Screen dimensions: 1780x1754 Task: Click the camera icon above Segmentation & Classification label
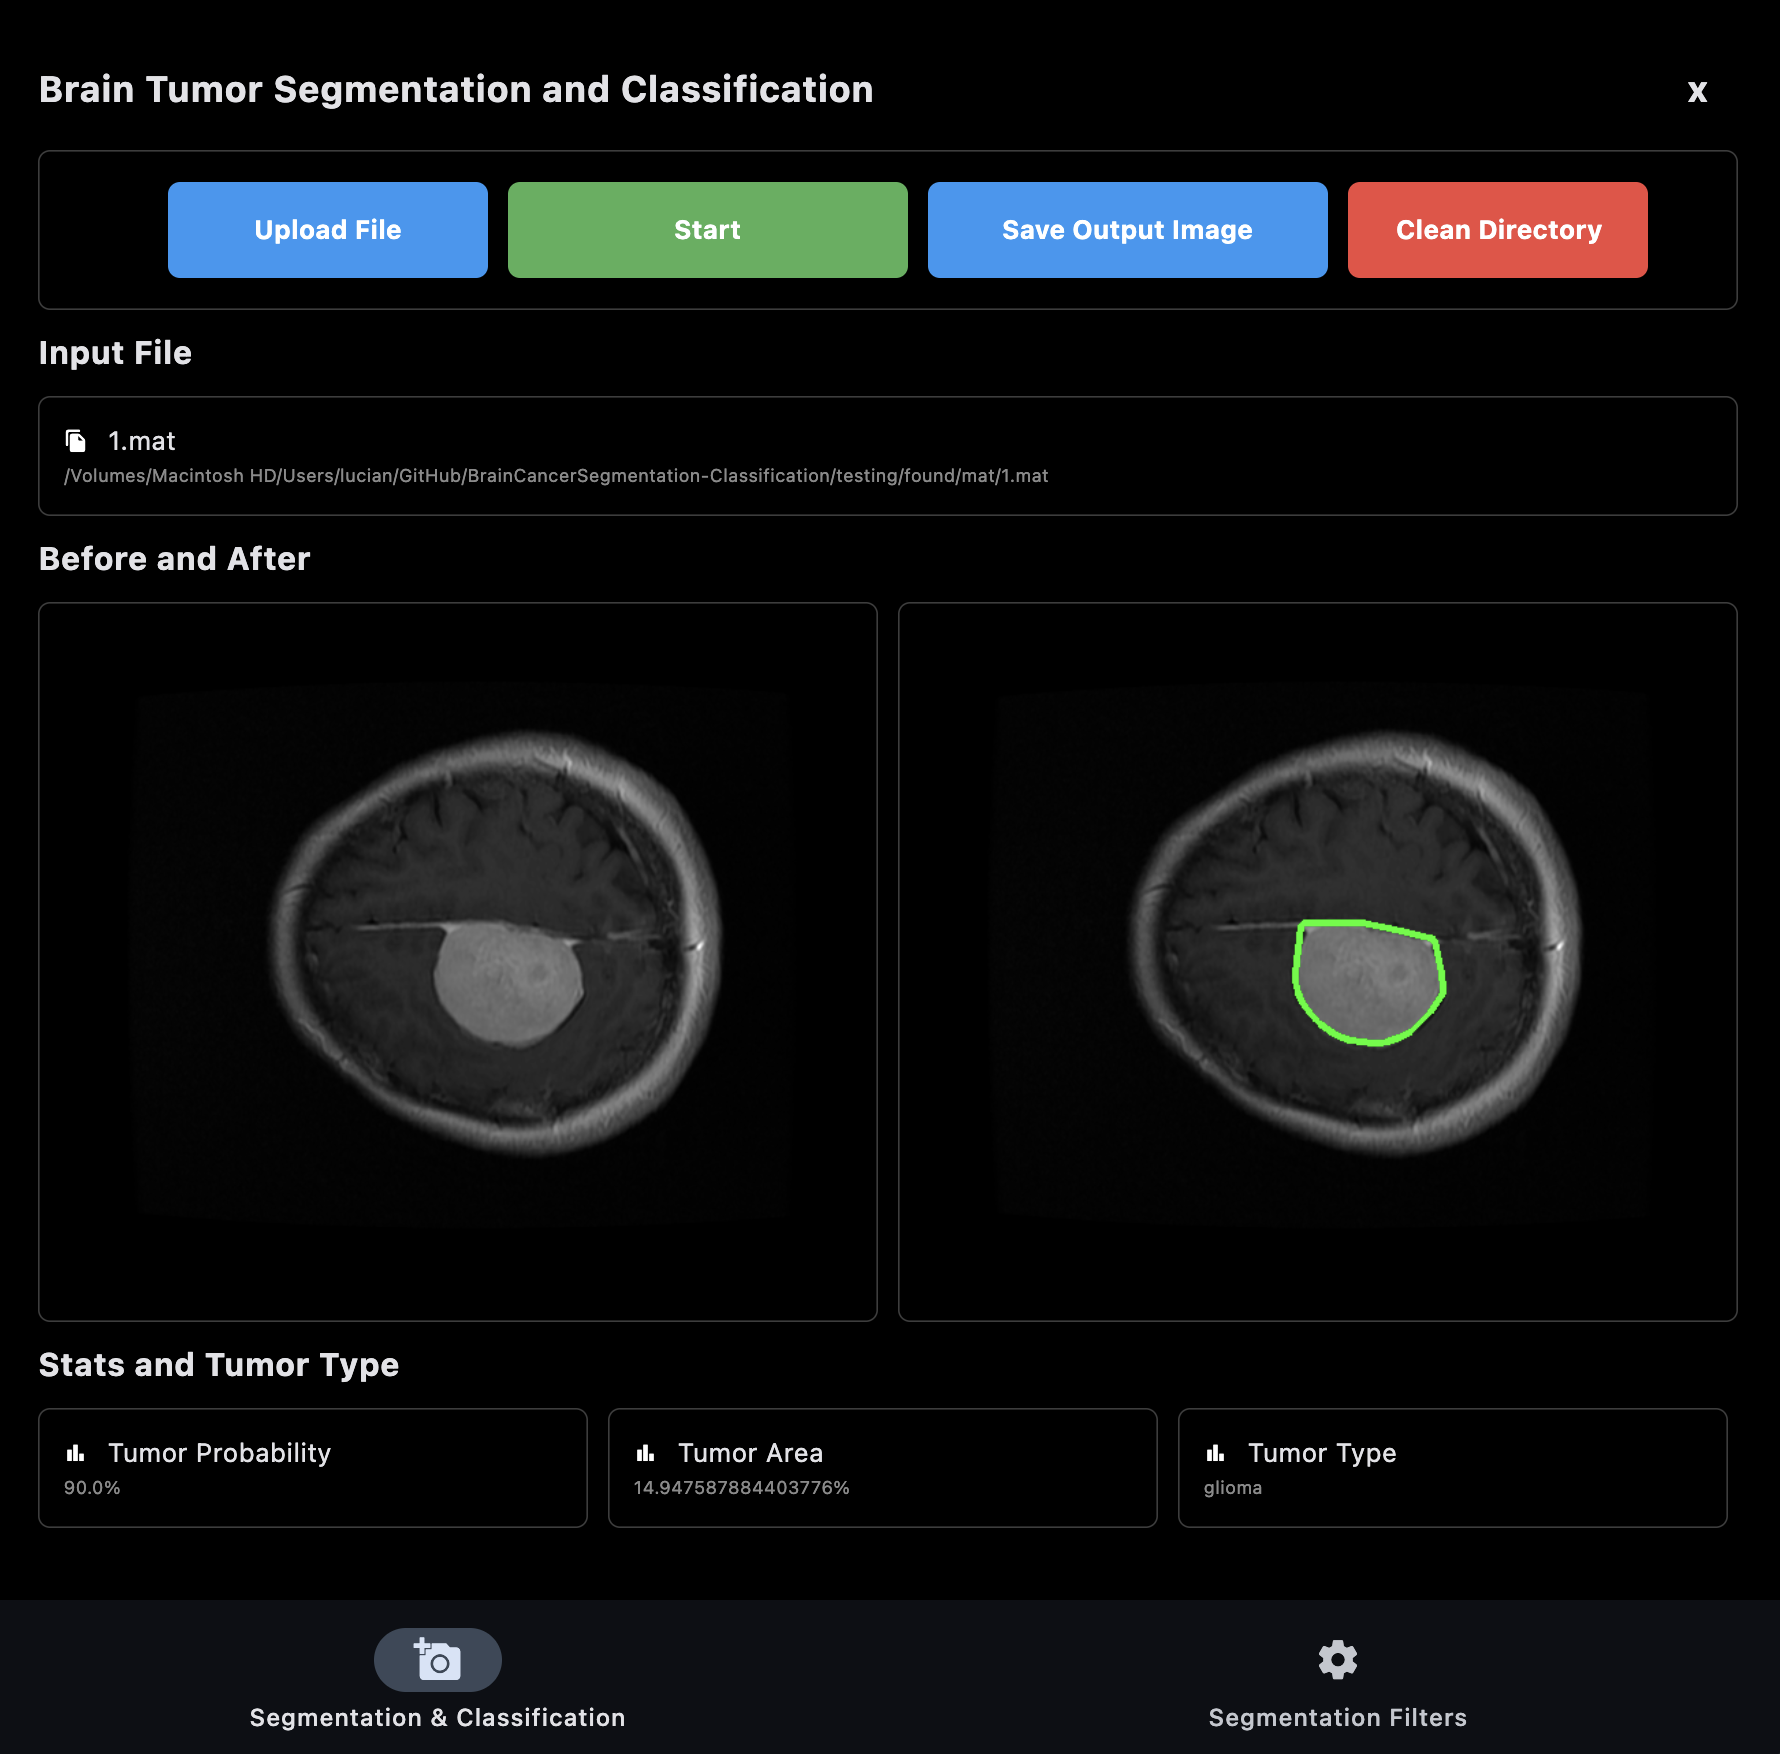[438, 1659]
